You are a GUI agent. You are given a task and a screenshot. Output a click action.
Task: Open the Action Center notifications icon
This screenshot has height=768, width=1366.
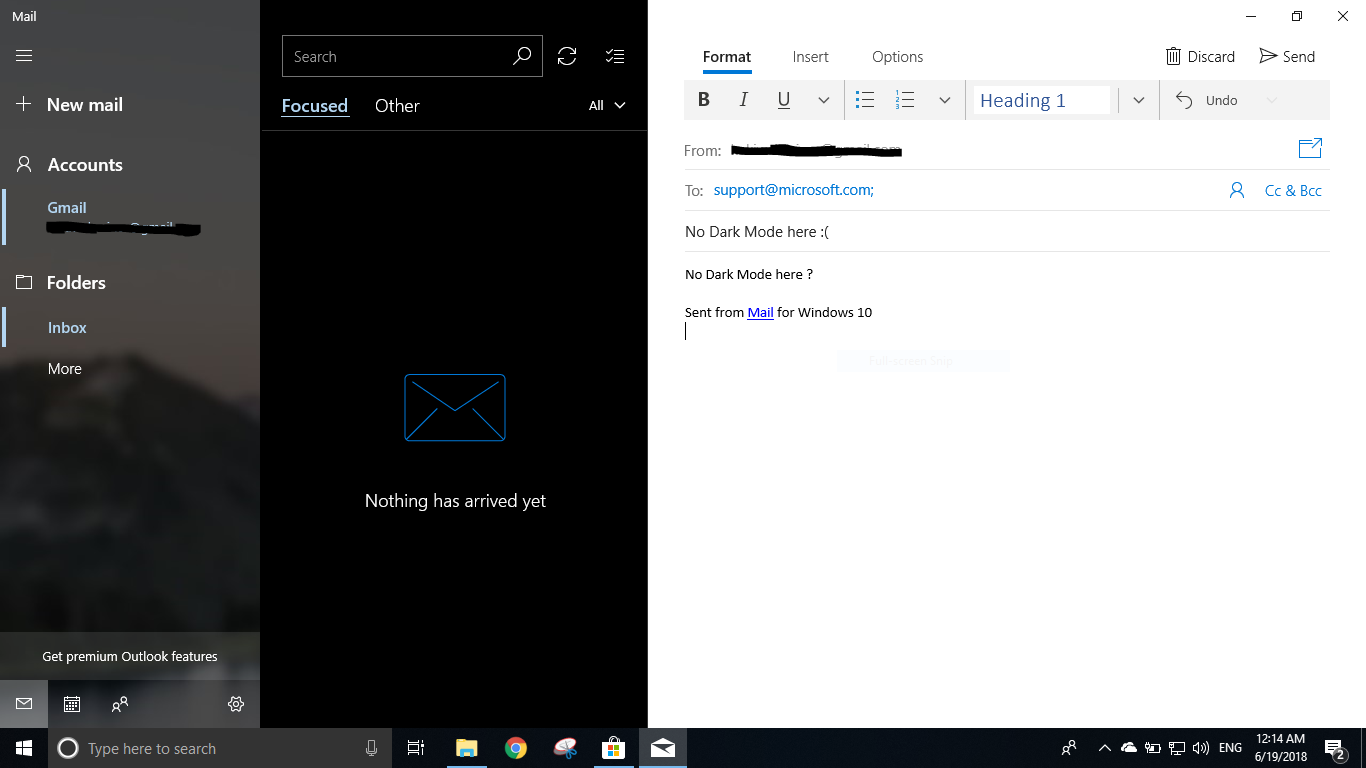coord(1334,748)
